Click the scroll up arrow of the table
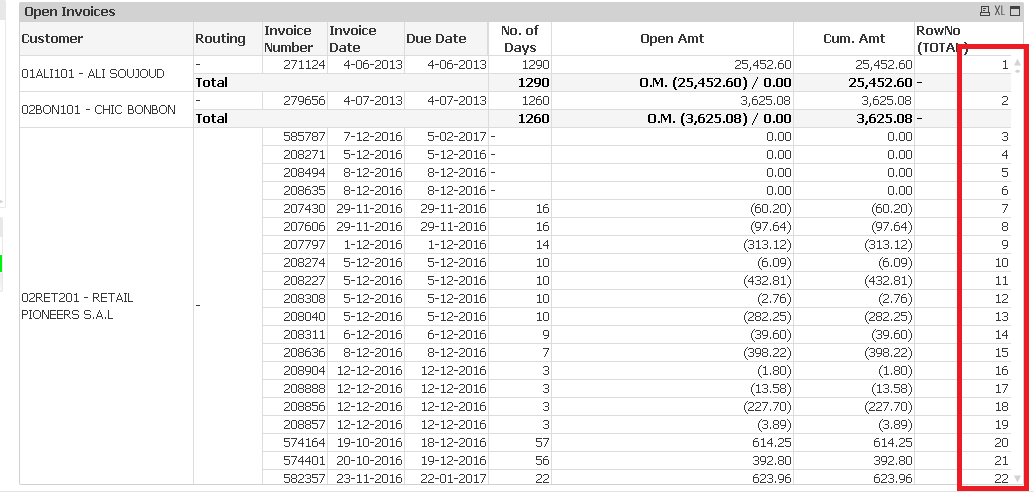This screenshot has width=1034, height=493. (x=1018, y=65)
